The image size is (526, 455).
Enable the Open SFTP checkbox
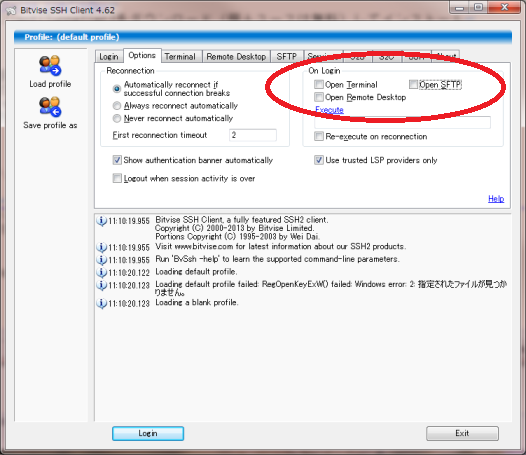[413, 84]
